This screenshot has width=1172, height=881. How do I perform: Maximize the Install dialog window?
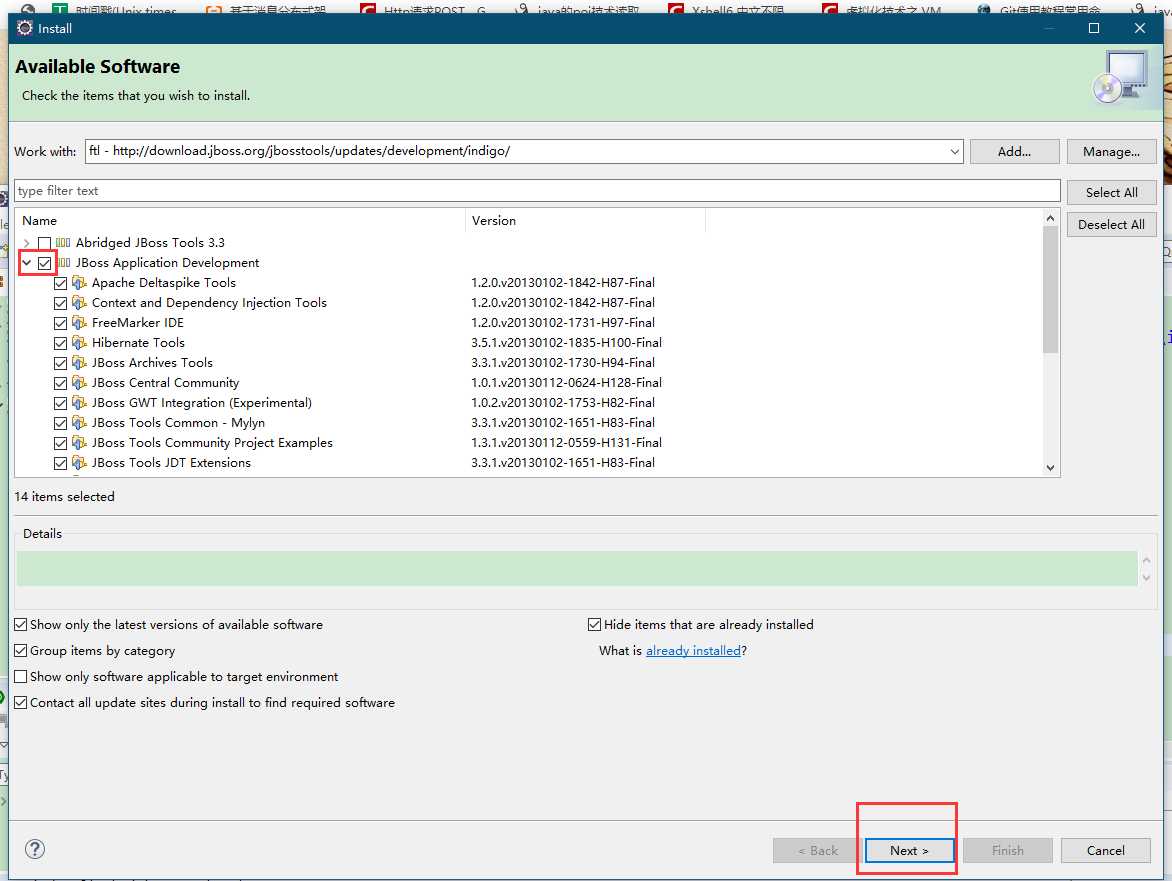[1094, 28]
